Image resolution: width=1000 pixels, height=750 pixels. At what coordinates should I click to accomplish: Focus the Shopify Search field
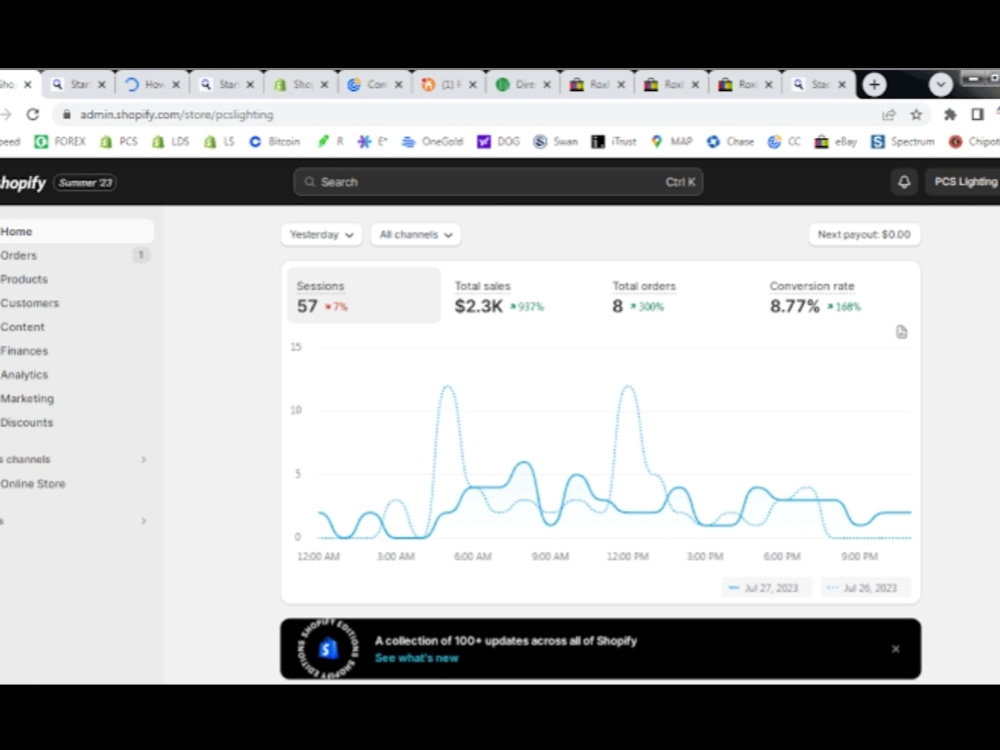click(498, 182)
